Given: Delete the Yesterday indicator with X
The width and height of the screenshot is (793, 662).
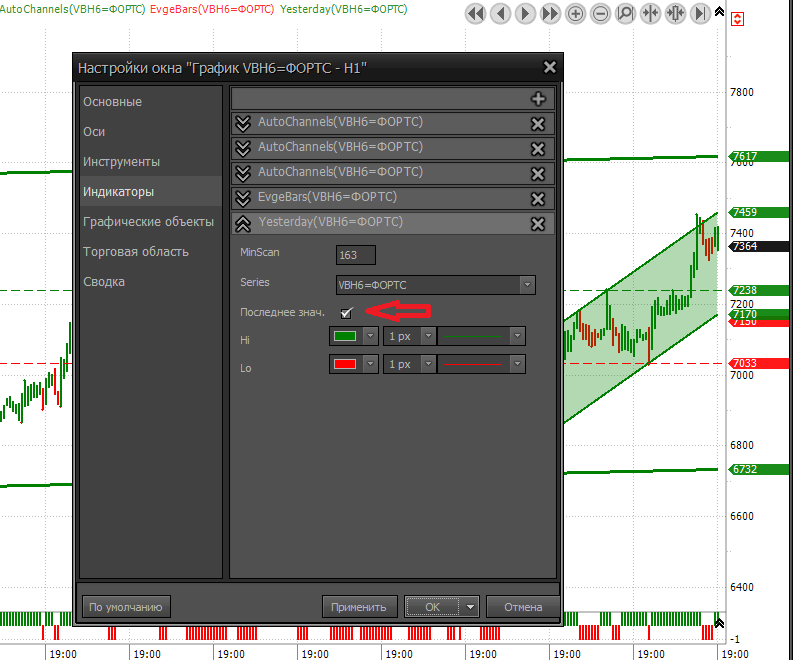Looking at the screenshot, I should click(538, 223).
